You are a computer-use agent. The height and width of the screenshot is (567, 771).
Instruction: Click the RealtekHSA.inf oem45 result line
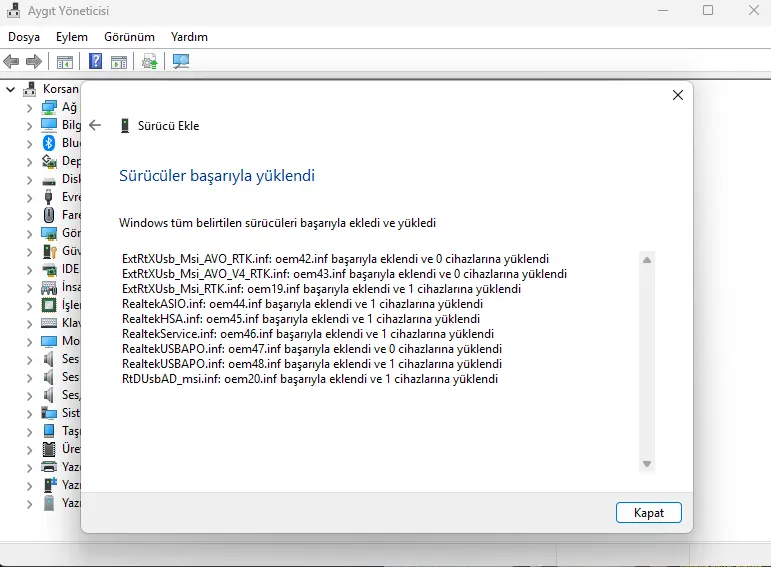click(x=301, y=319)
